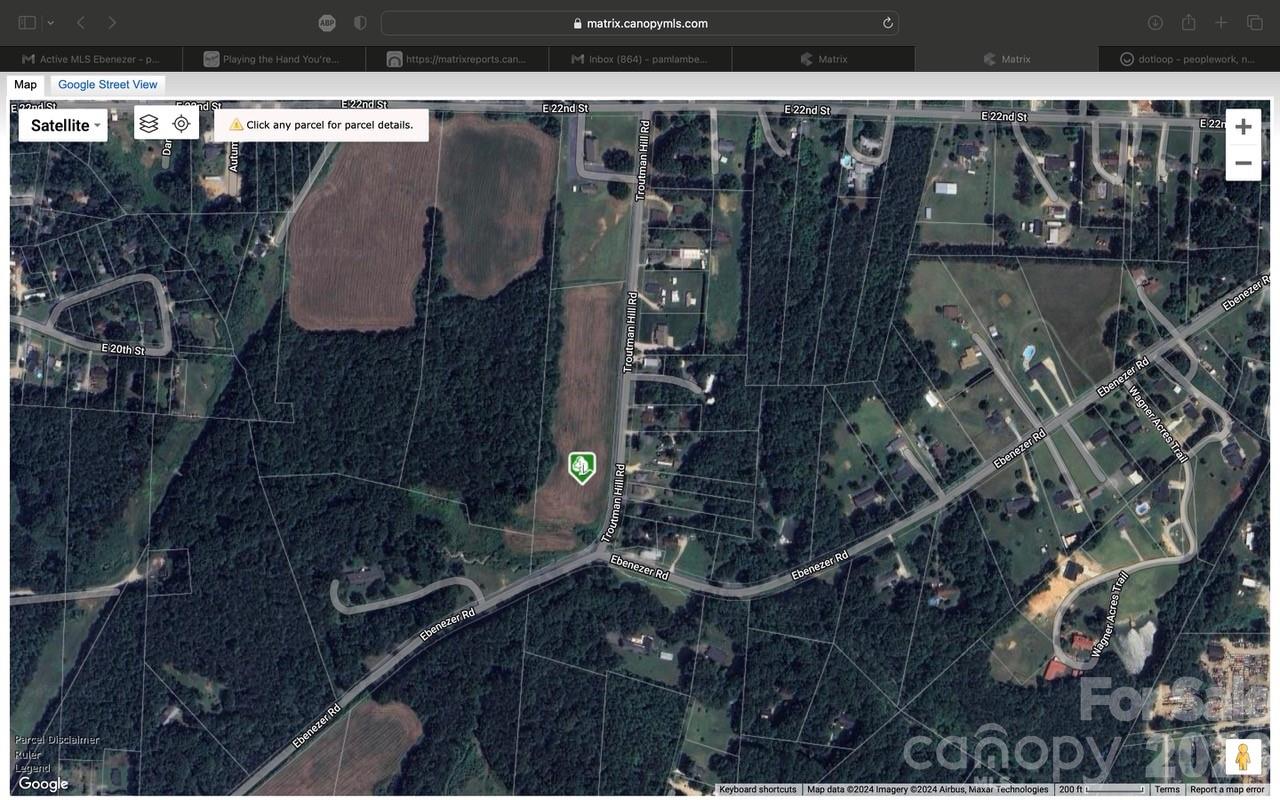Click the AdBlock Plus extension icon
This screenshot has height=800, width=1280.
click(327, 23)
